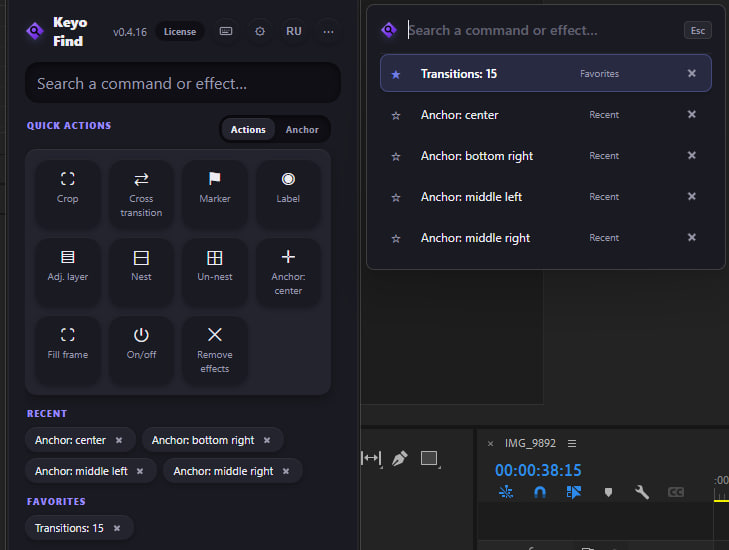729x550 pixels.
Task: Remove Anchor: middle left popup row
Action: click(x=692, y=196)
